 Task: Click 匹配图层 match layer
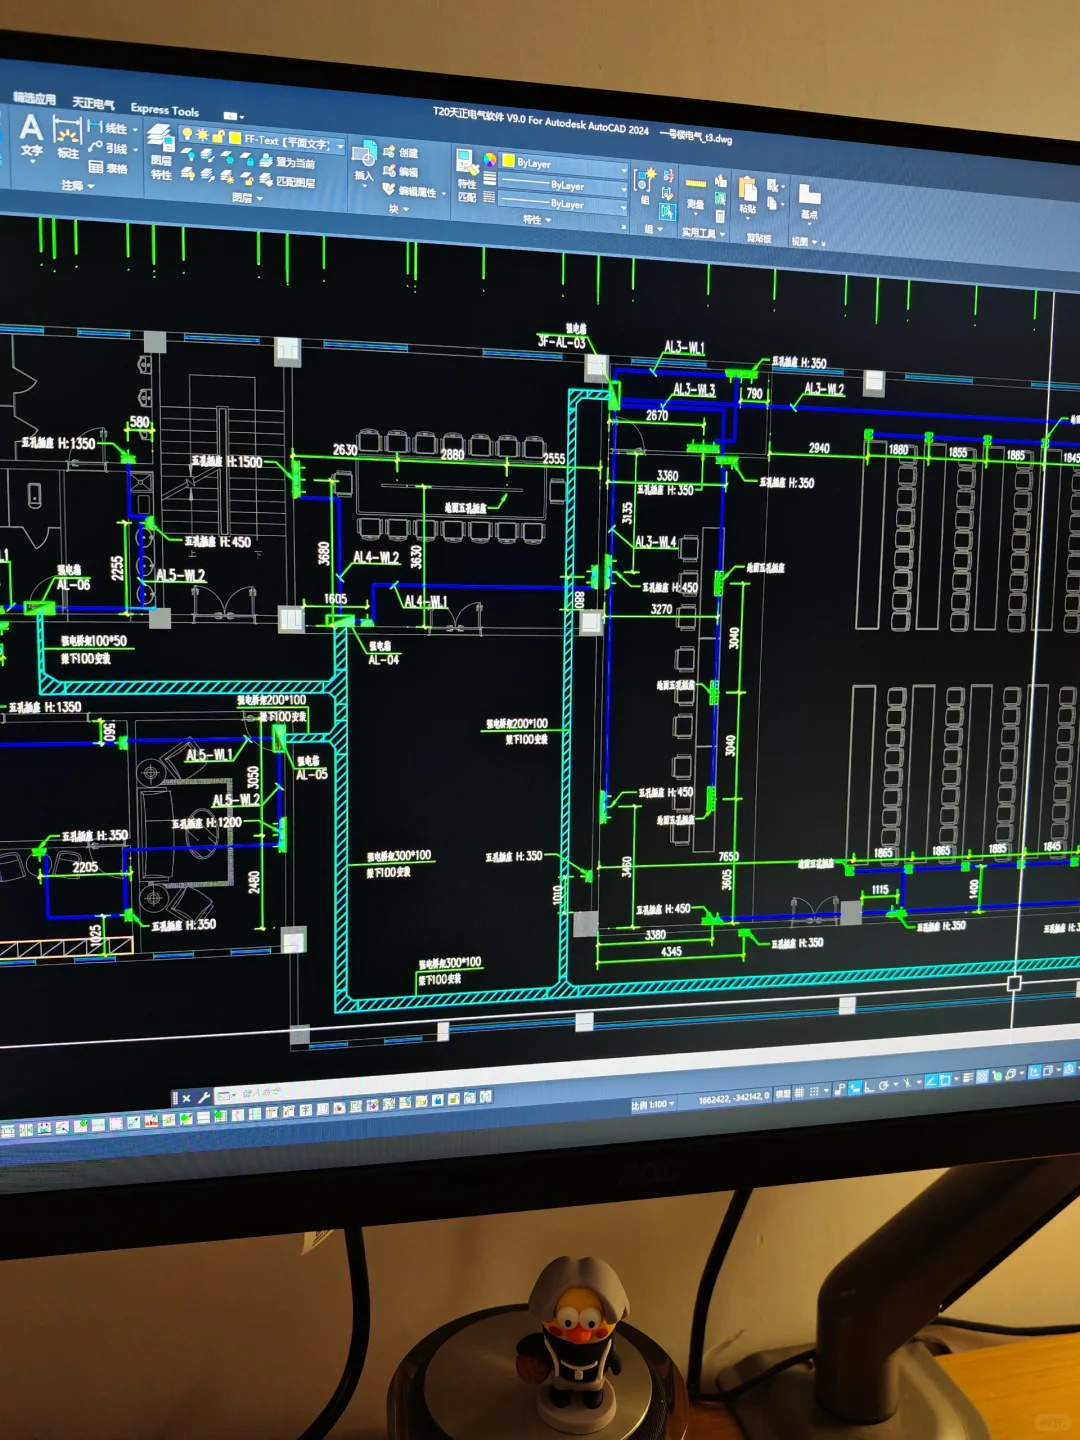[287, 182]
